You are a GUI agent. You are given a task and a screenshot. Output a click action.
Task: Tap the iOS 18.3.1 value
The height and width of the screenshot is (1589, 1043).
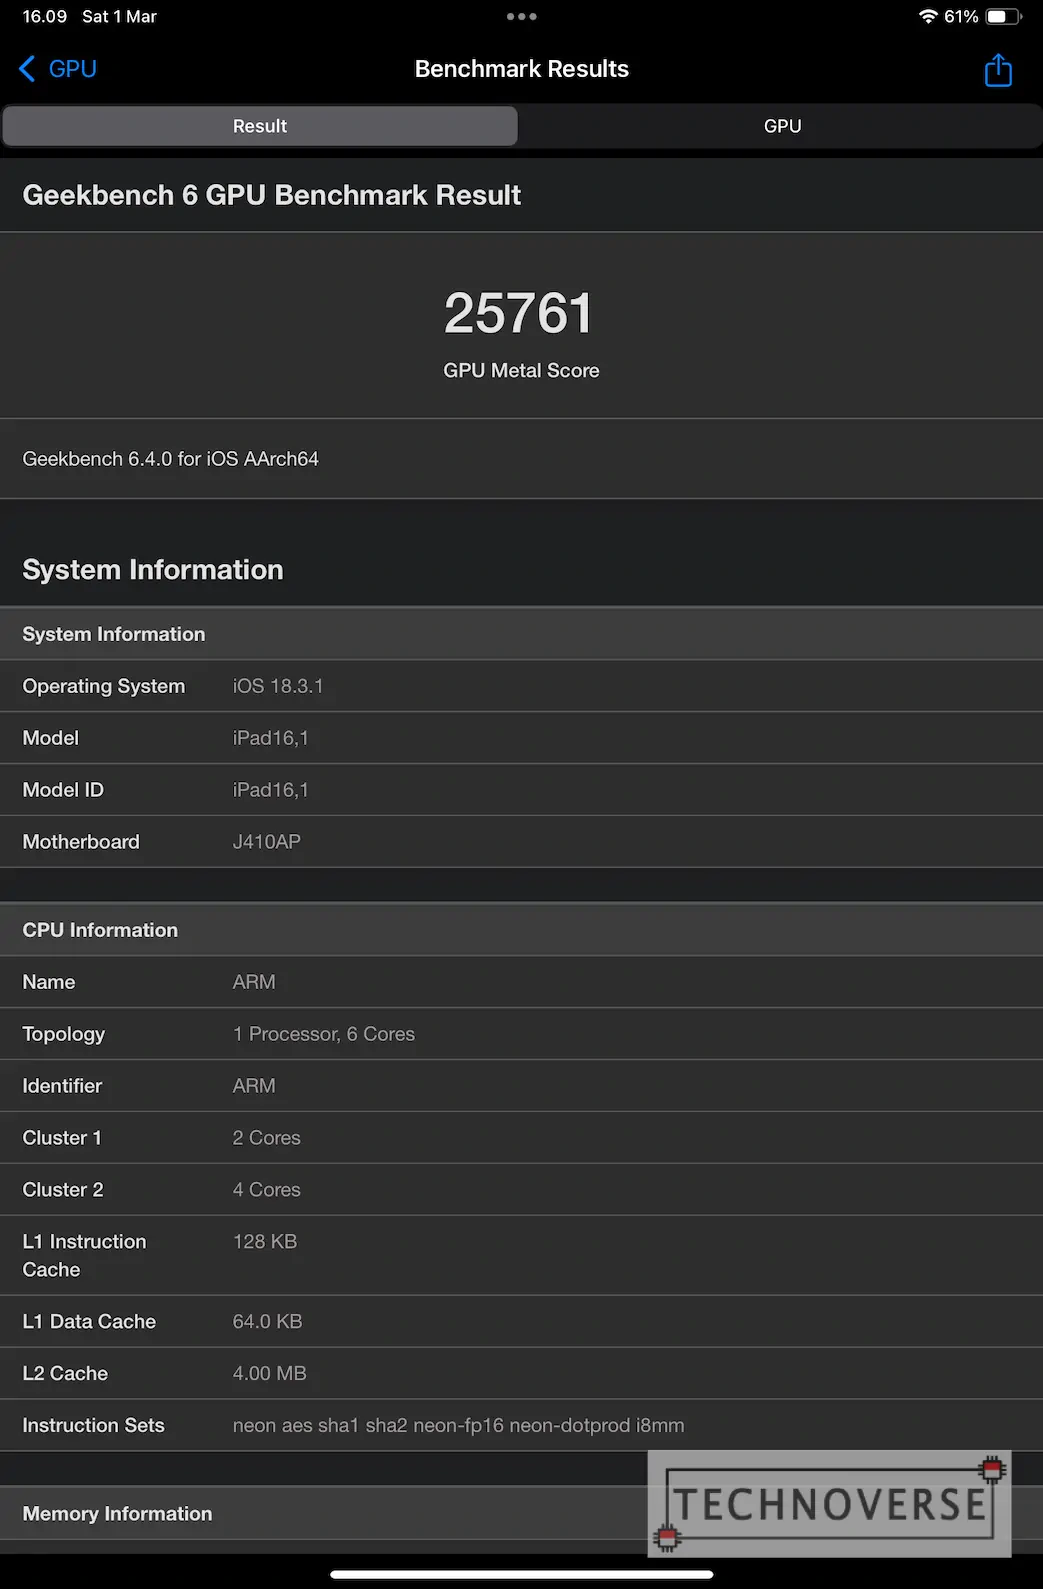(x=278, y=686)
